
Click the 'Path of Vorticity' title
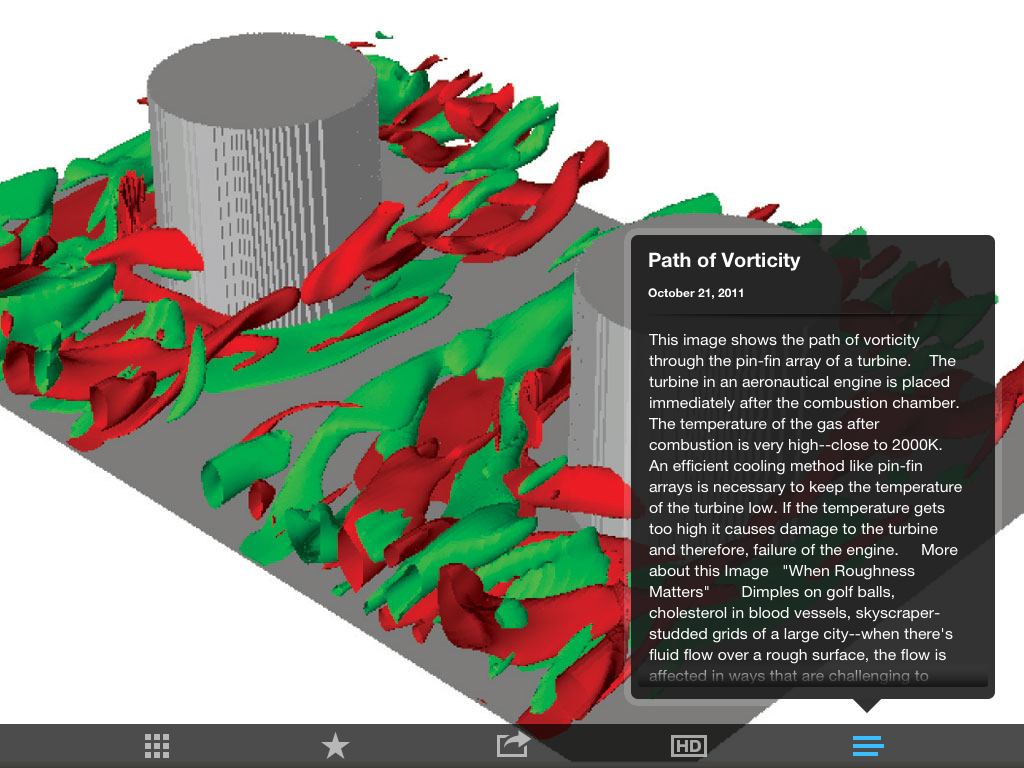(724, 261)
